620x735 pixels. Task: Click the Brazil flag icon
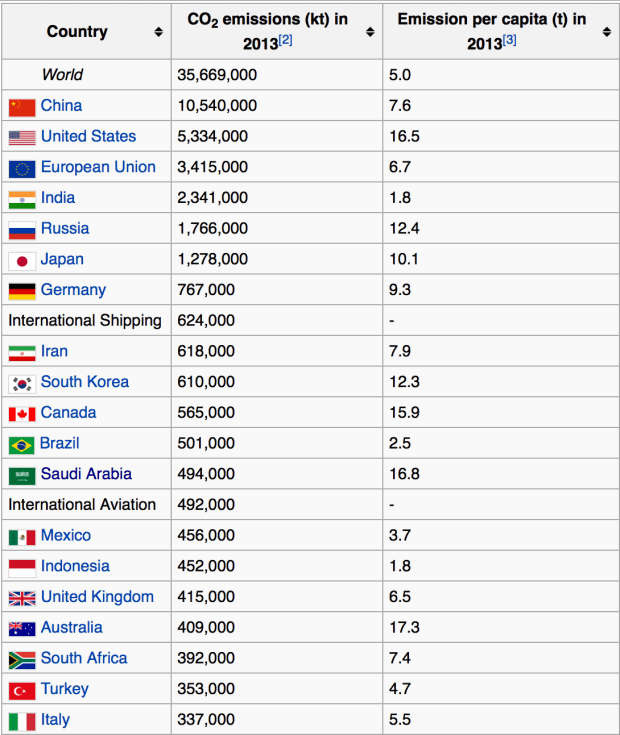[22, 444]
